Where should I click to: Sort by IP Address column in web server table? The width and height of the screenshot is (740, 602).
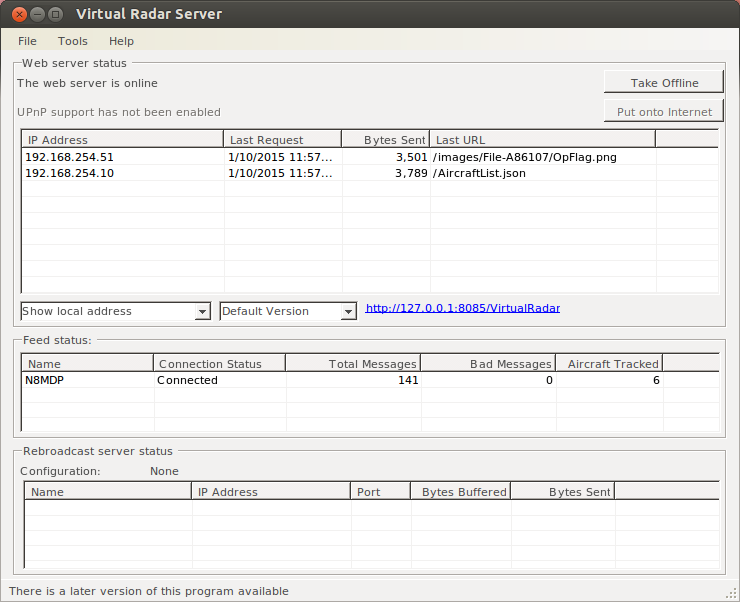pyautogui.click(x=122, y=140)
